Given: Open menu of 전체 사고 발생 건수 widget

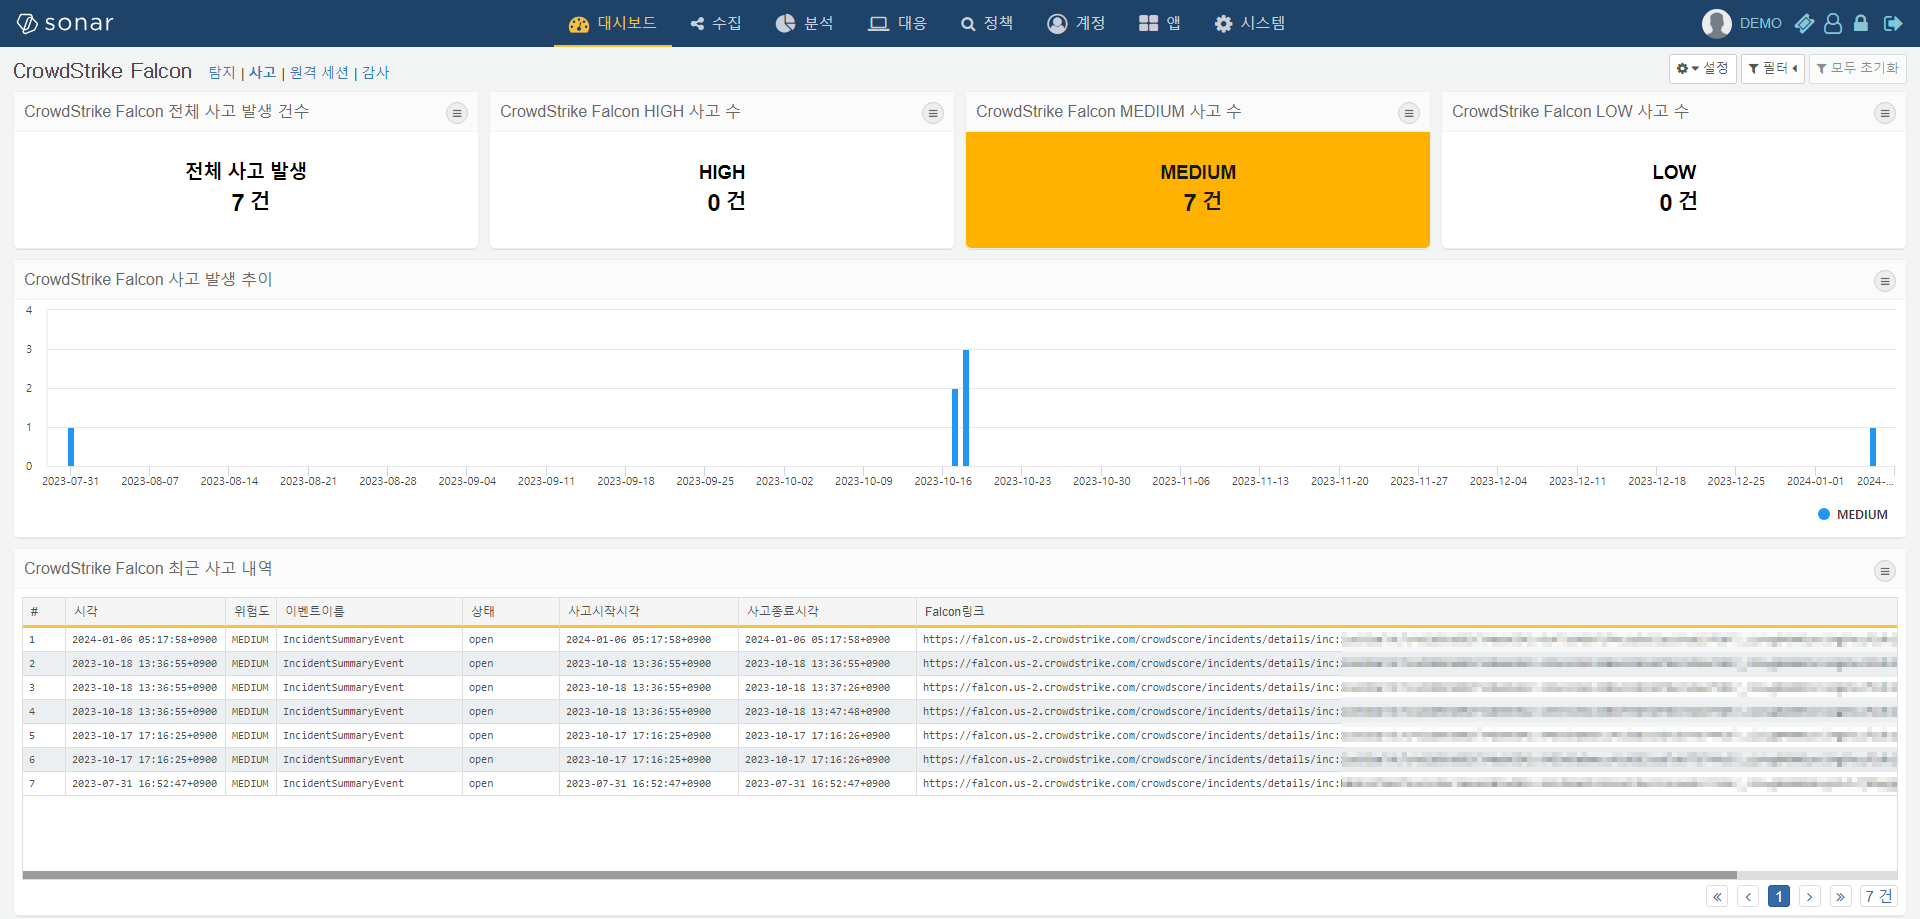Looking at the screenshot, I should (457, 113).
